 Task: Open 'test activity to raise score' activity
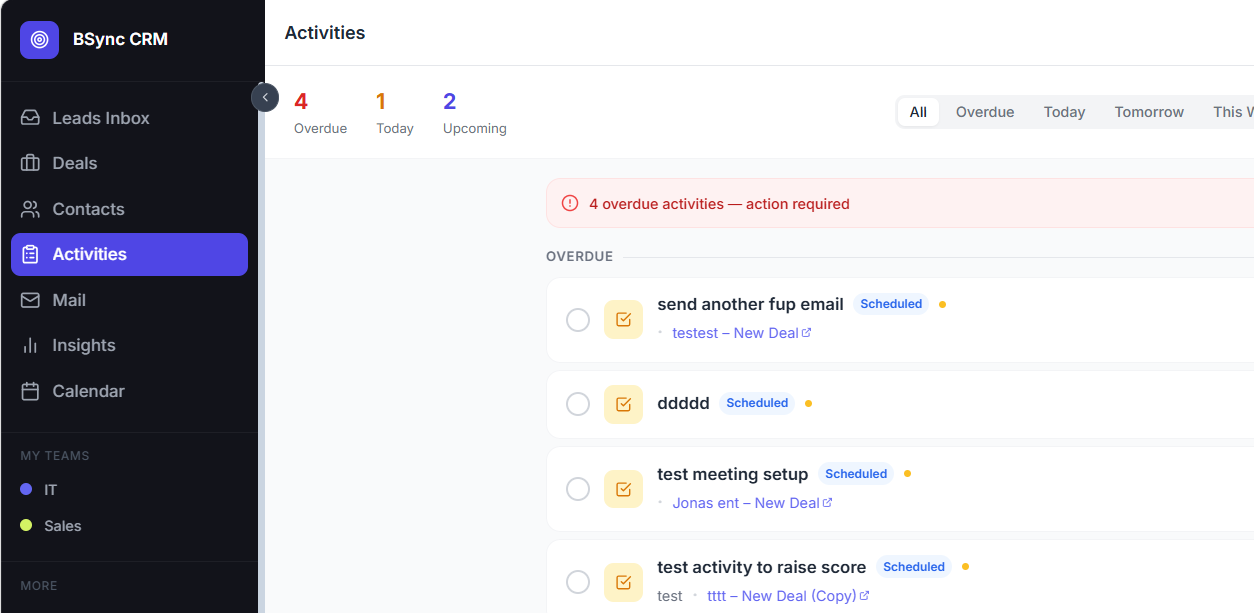[x=761, y=567]
